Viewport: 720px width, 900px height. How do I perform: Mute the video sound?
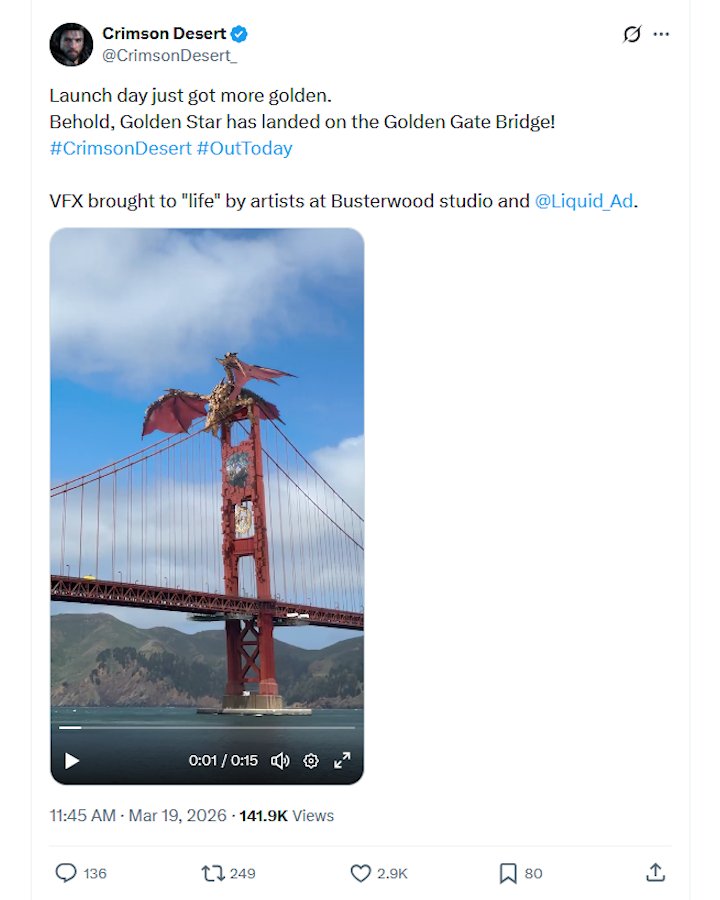(280, 761)
